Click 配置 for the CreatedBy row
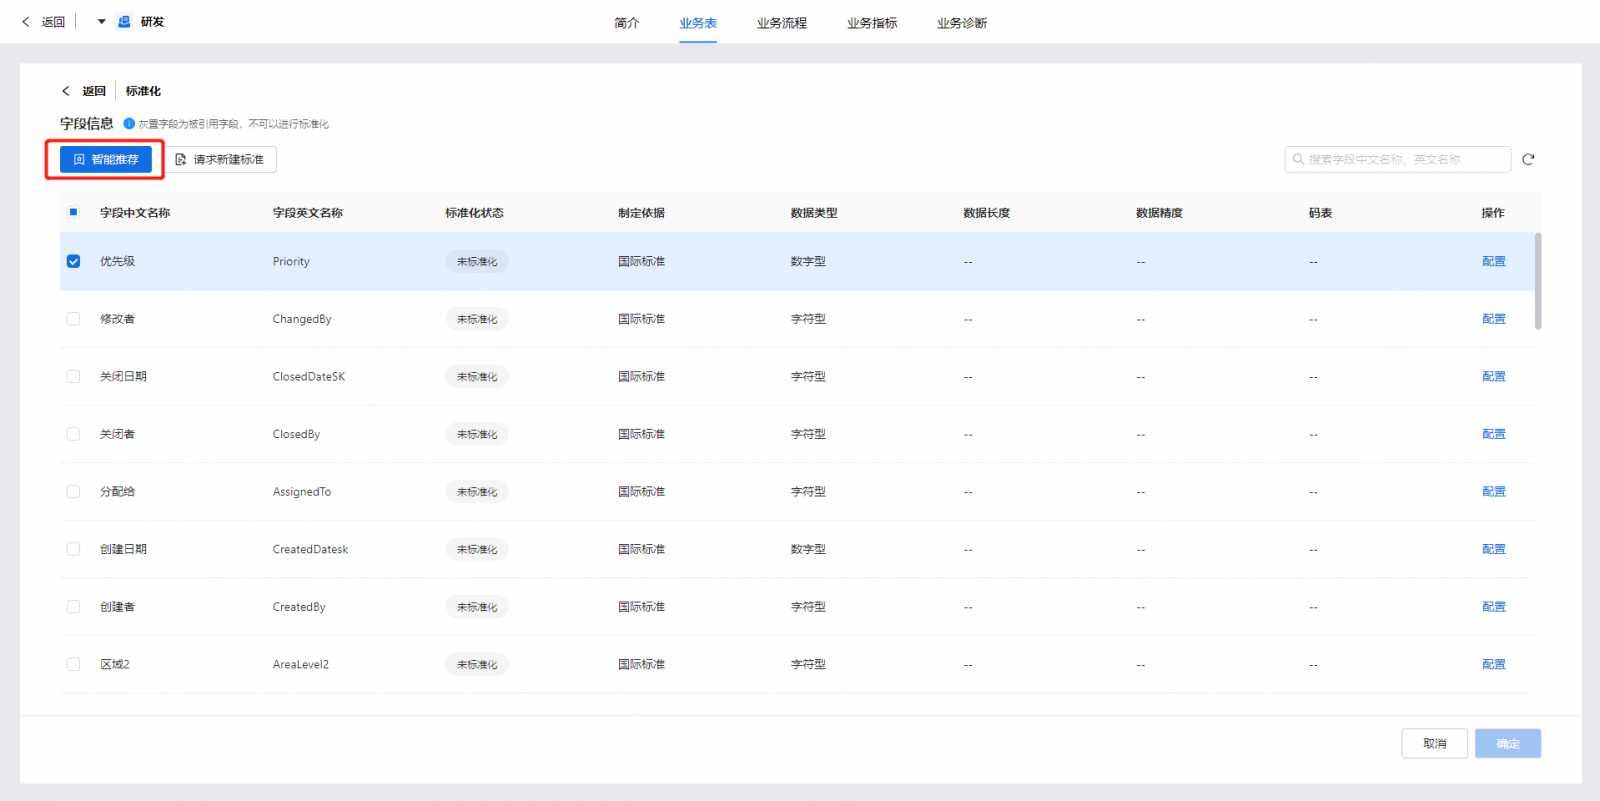Viewport: 1600px width, 801px height. coord(1494,607)
